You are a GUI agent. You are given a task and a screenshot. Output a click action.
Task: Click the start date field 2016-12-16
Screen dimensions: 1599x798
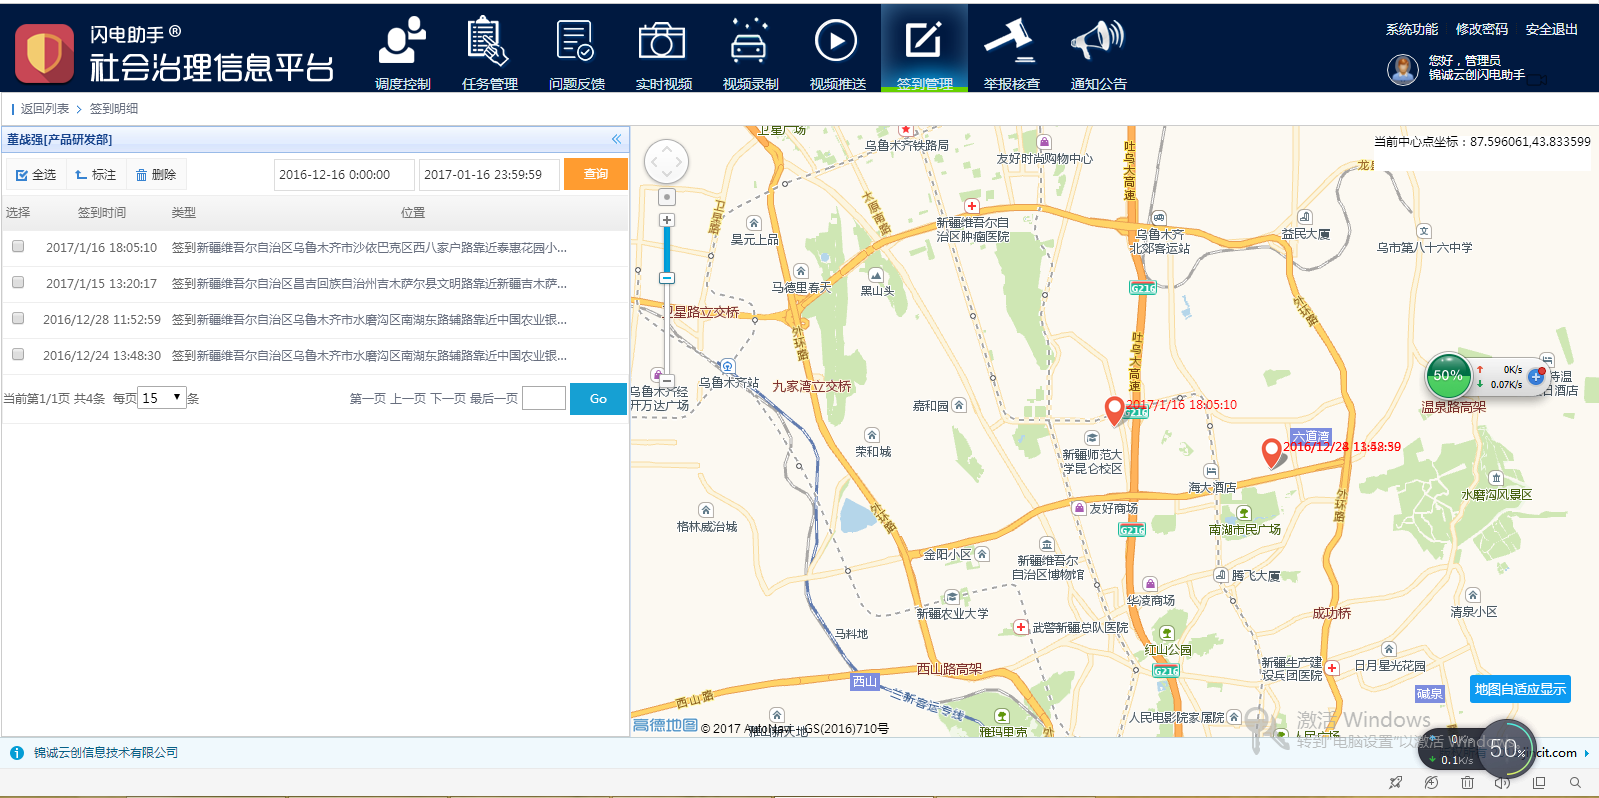pyautogui.click(x=343, y=175)
